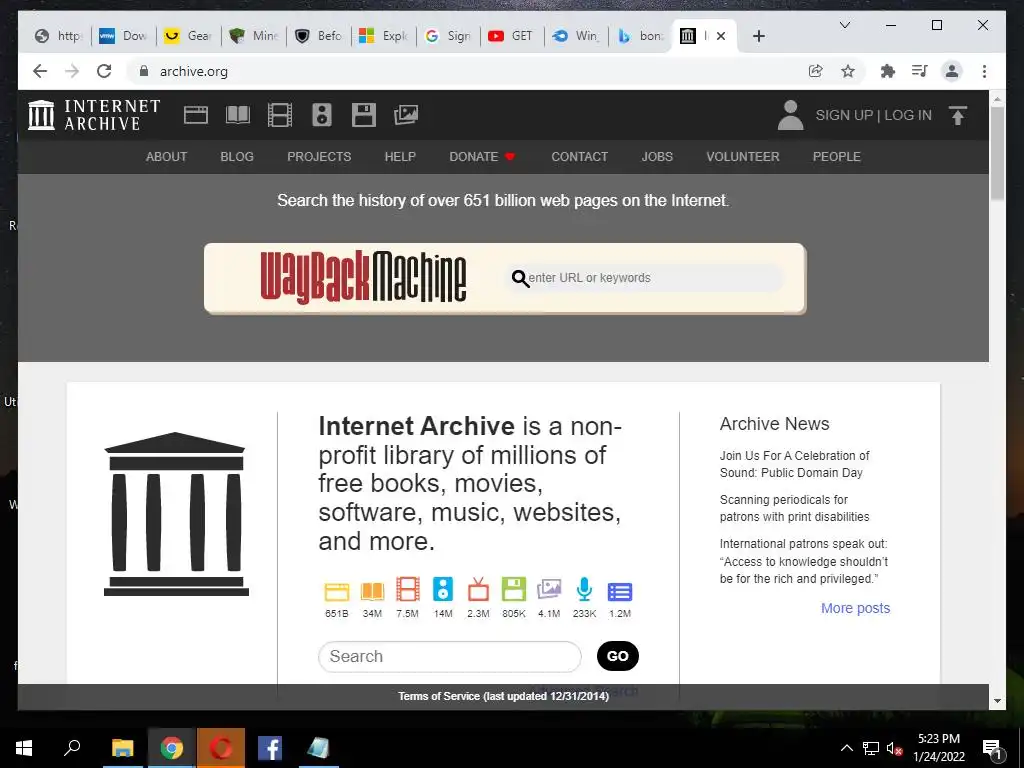Open the More posts link

[856, 608]
